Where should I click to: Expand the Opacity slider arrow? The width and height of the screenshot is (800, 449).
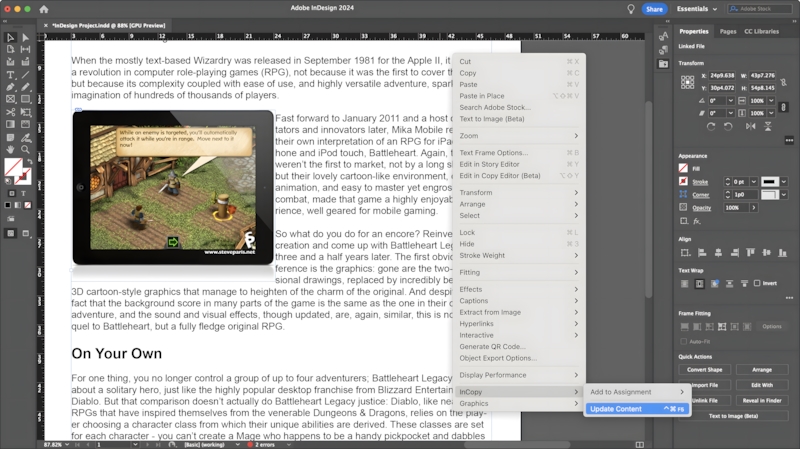click(x=754, y=208)
